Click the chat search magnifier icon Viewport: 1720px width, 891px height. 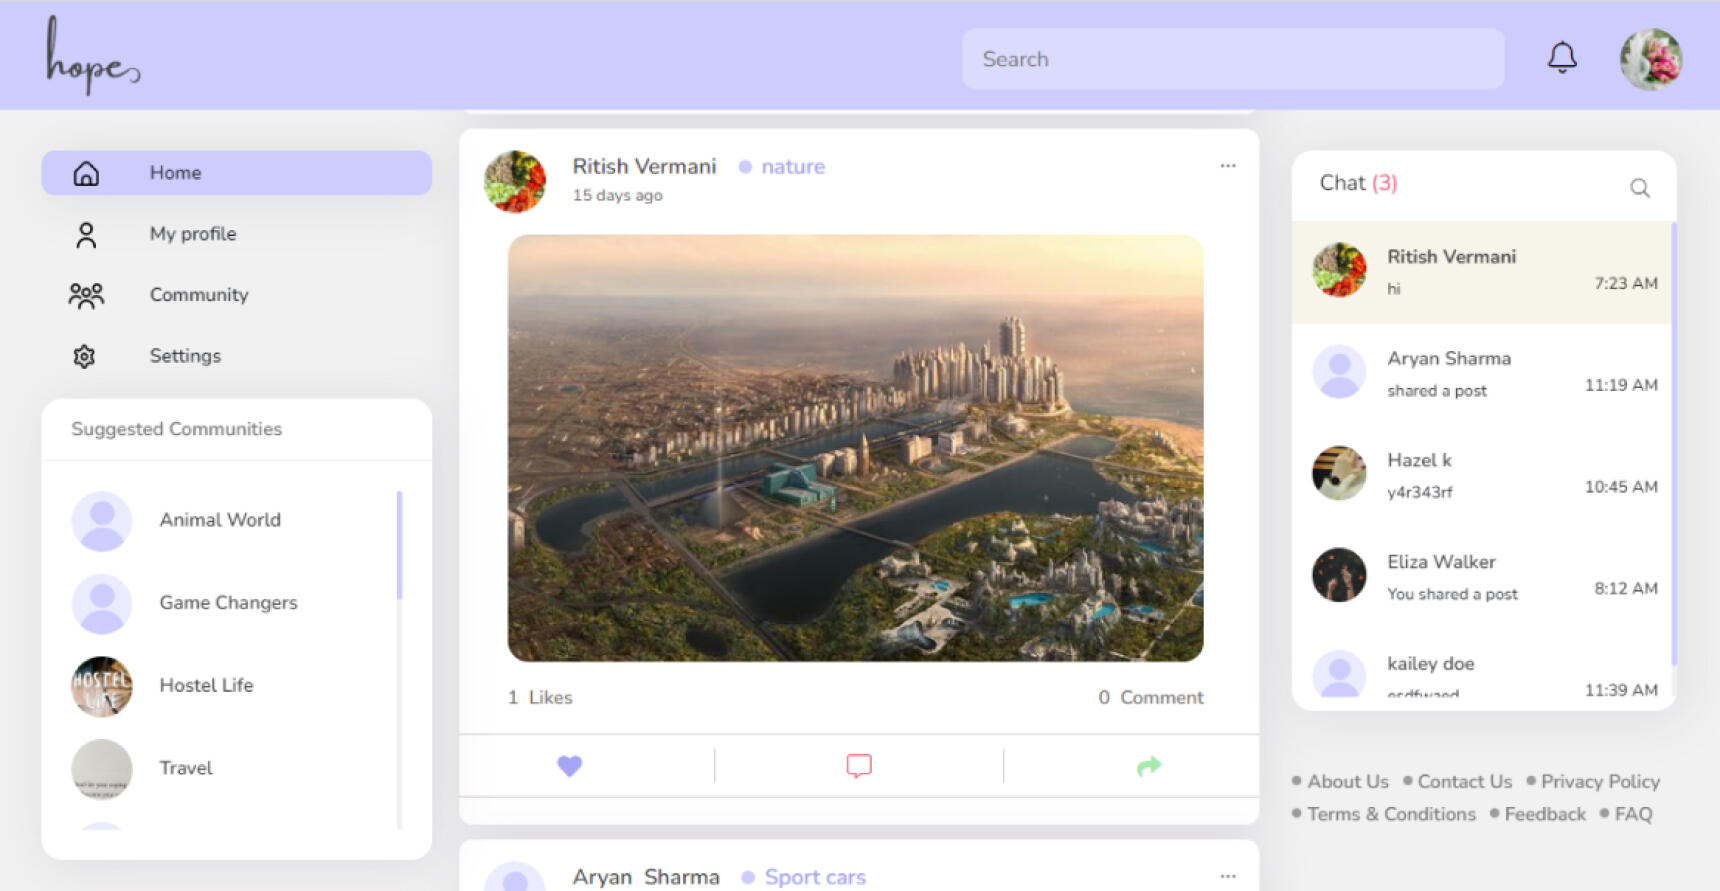[x=1639, y=188]
